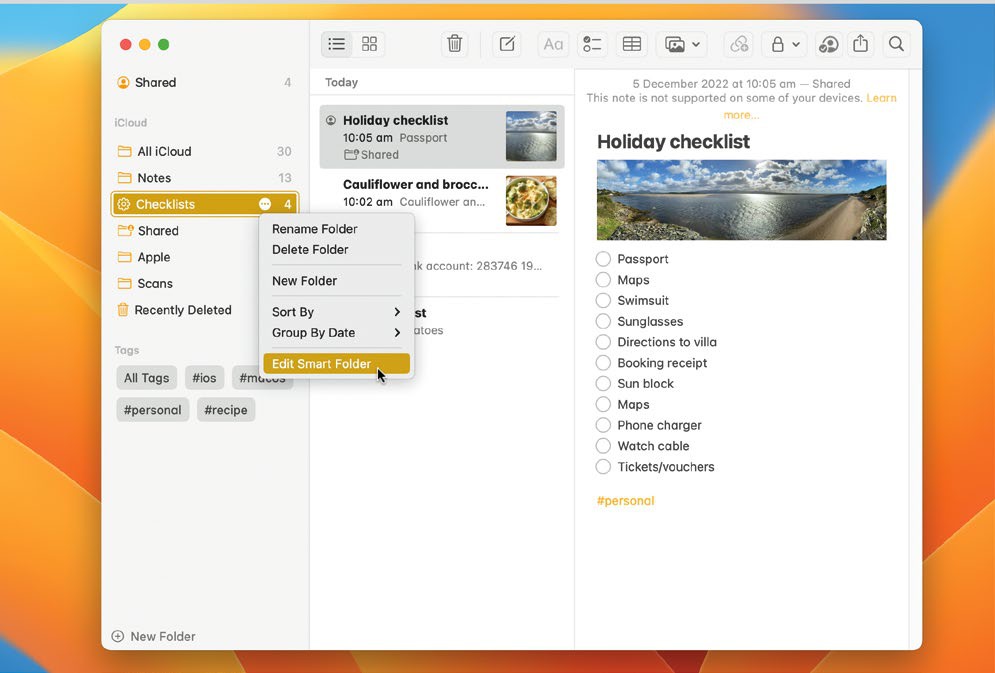
Task: Open the lock note dropdown
Action: pyautogui.click(x=784, y=44)
